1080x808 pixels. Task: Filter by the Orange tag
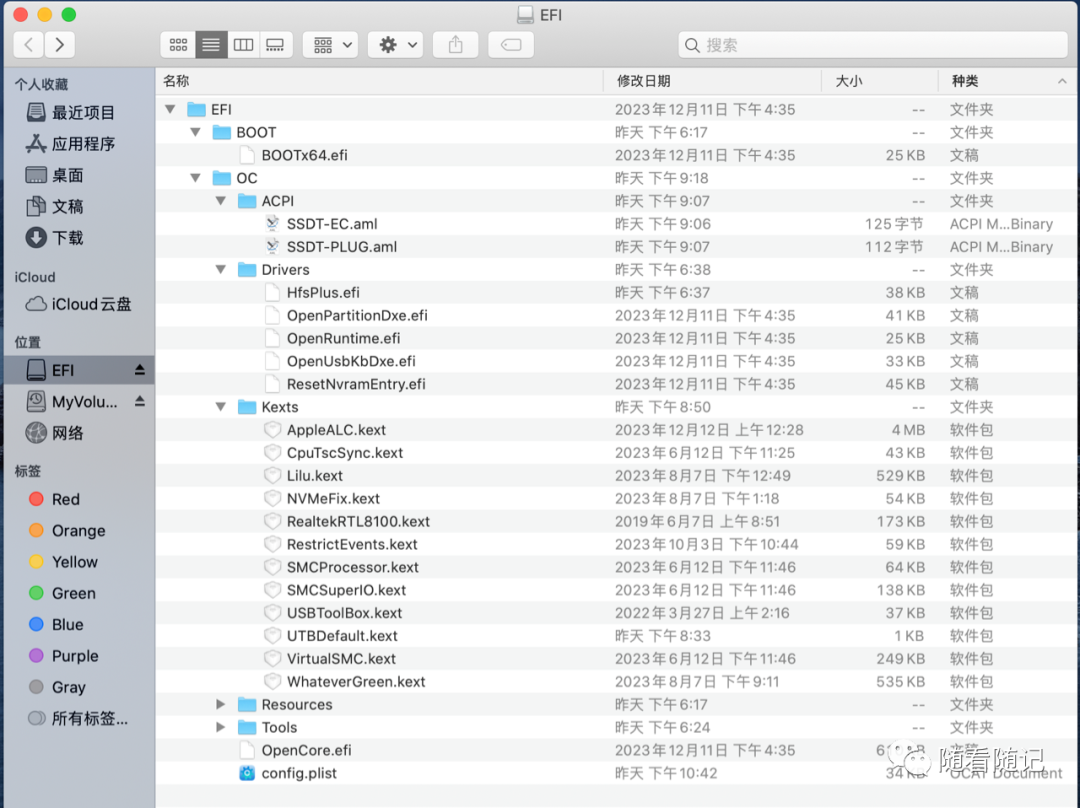pos(67,530)
